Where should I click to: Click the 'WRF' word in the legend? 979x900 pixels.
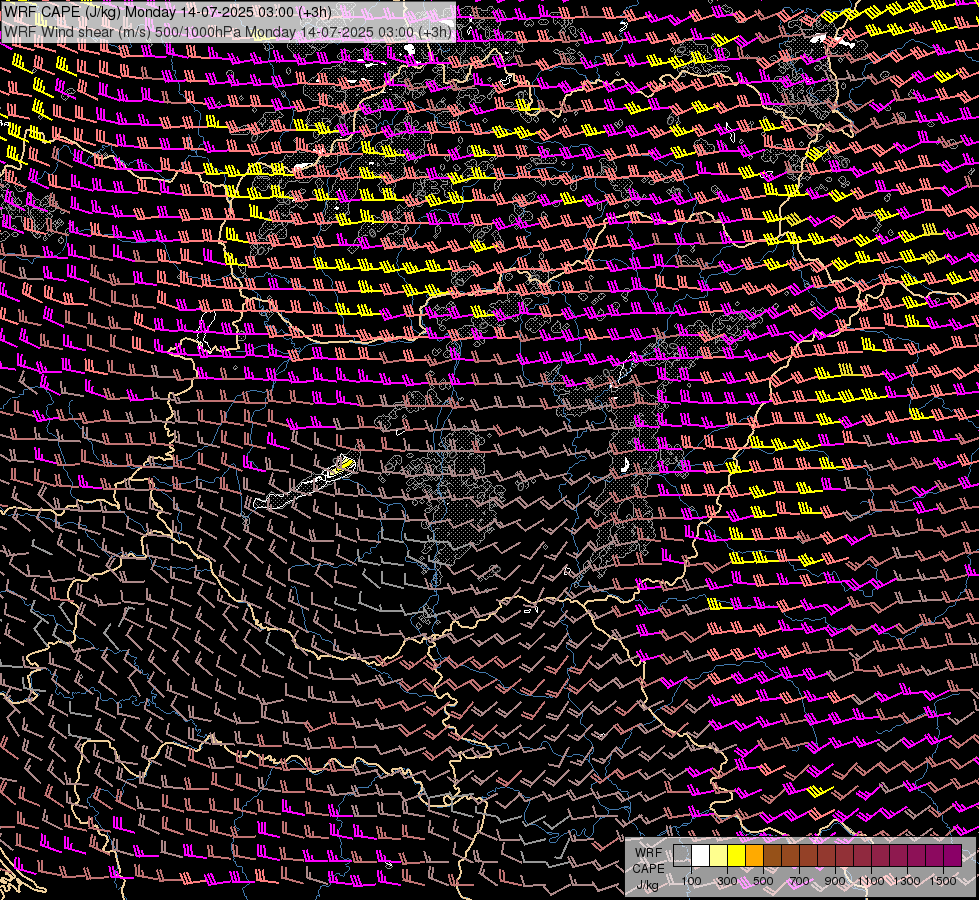[x=649, y=853]
